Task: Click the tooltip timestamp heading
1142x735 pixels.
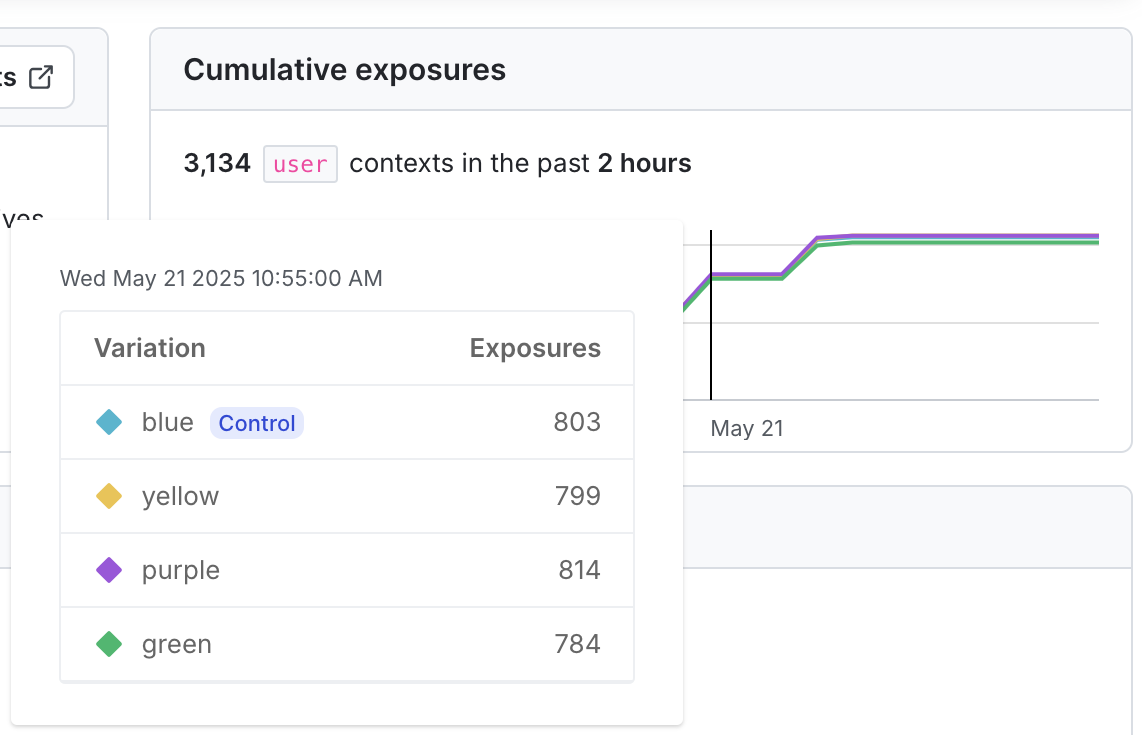Action: (220, 278)
